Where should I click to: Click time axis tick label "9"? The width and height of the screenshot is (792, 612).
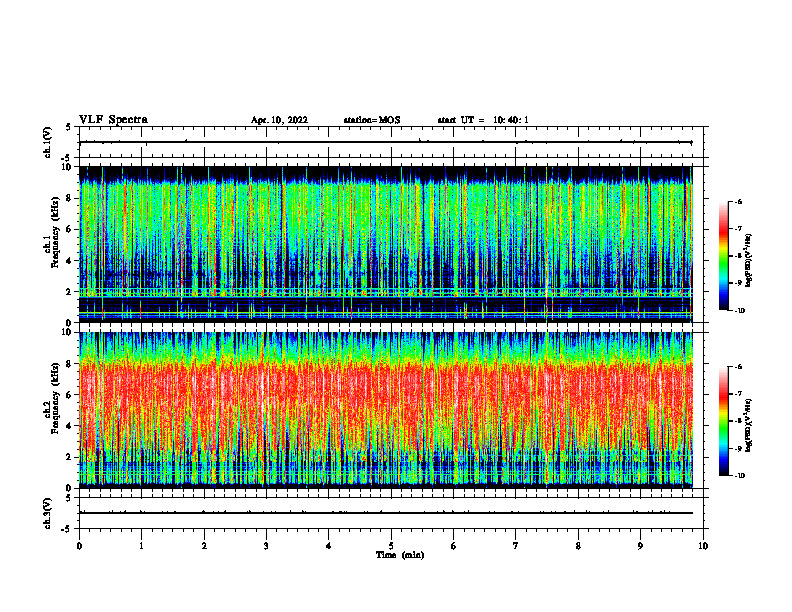coord(640,546)
